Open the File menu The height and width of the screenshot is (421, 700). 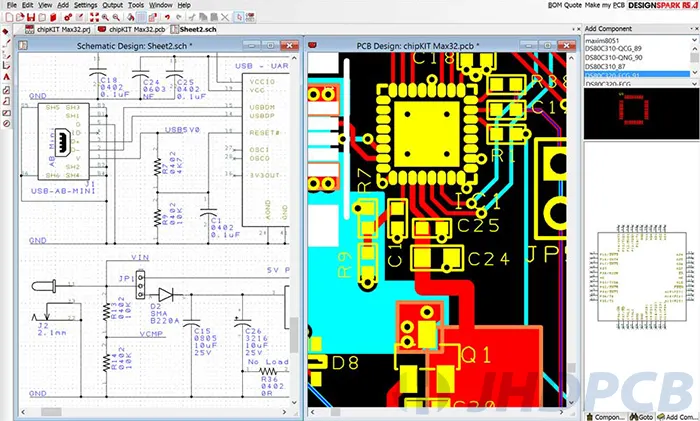[x=12, y=5]
